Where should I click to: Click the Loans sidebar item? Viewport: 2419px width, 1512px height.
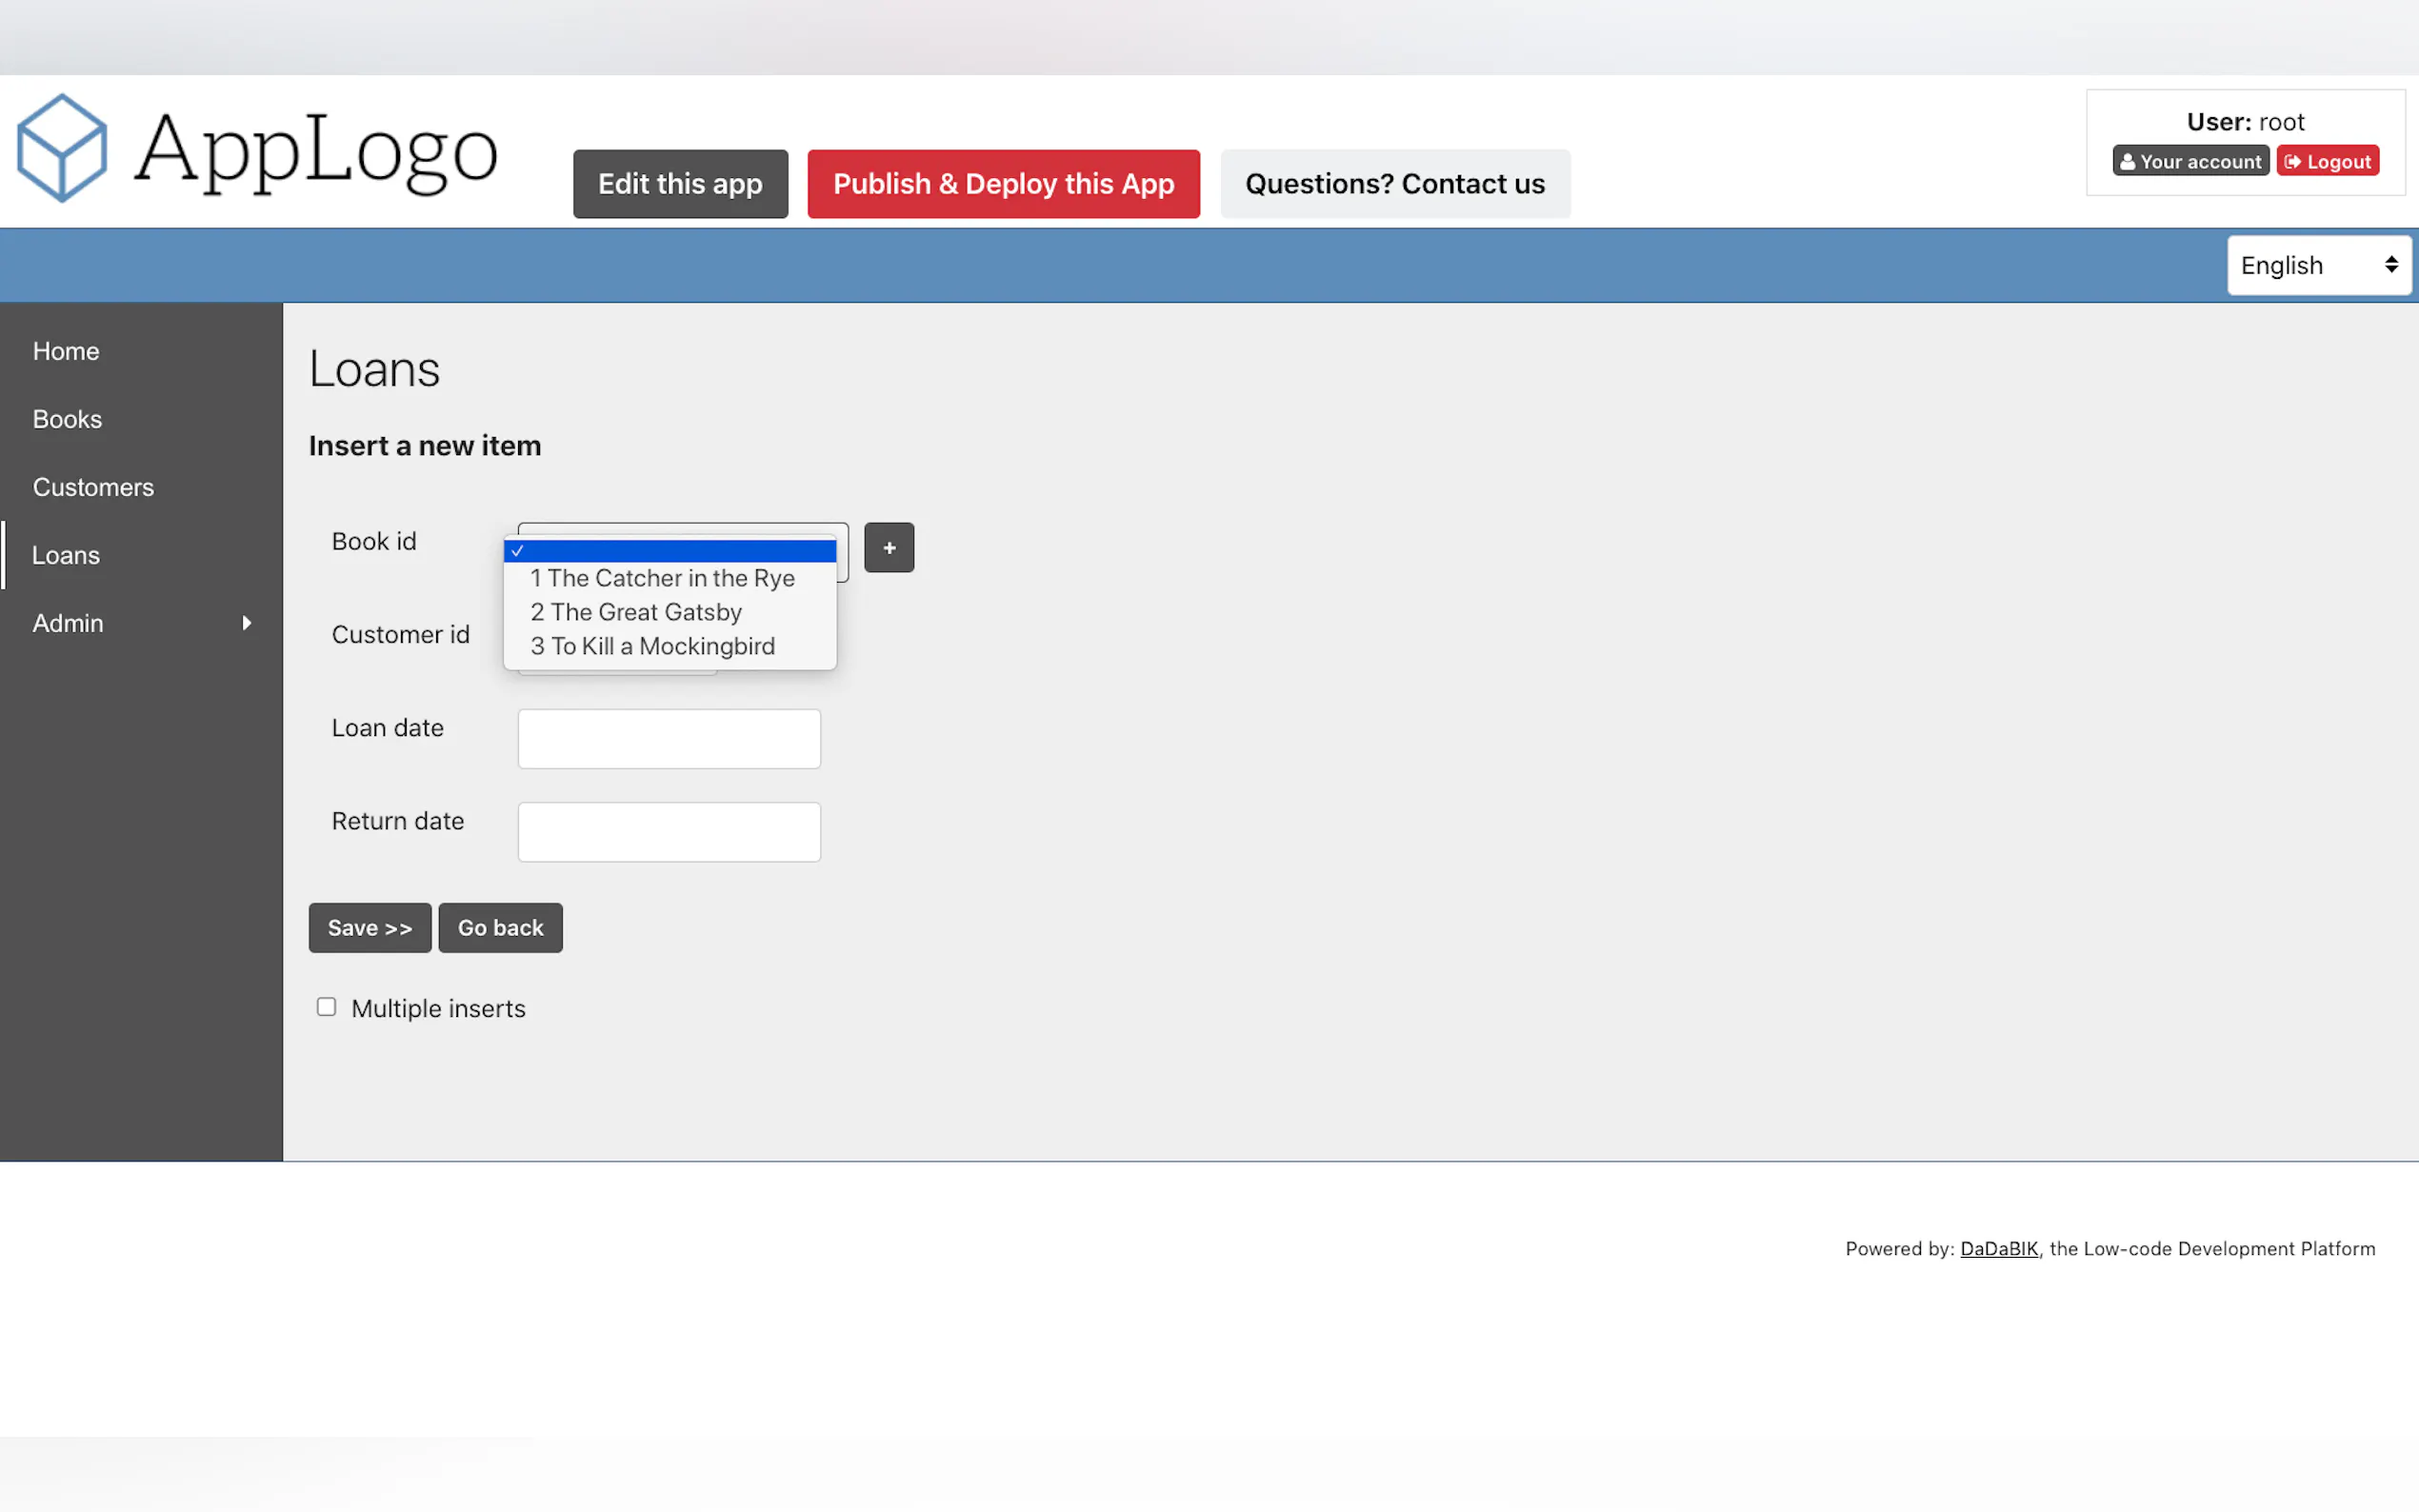click(66, 555)
